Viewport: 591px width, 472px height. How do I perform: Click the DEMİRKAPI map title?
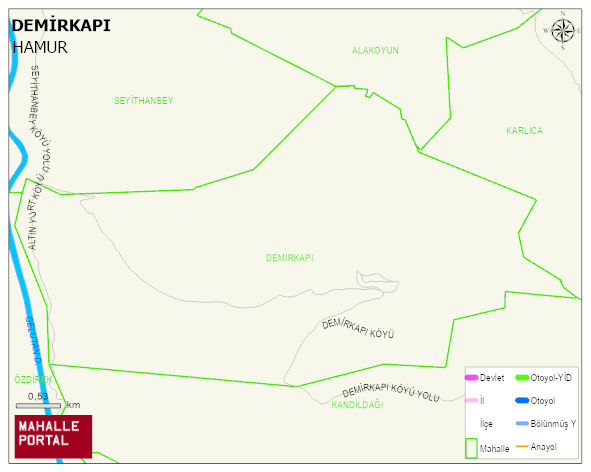(61, 26)
